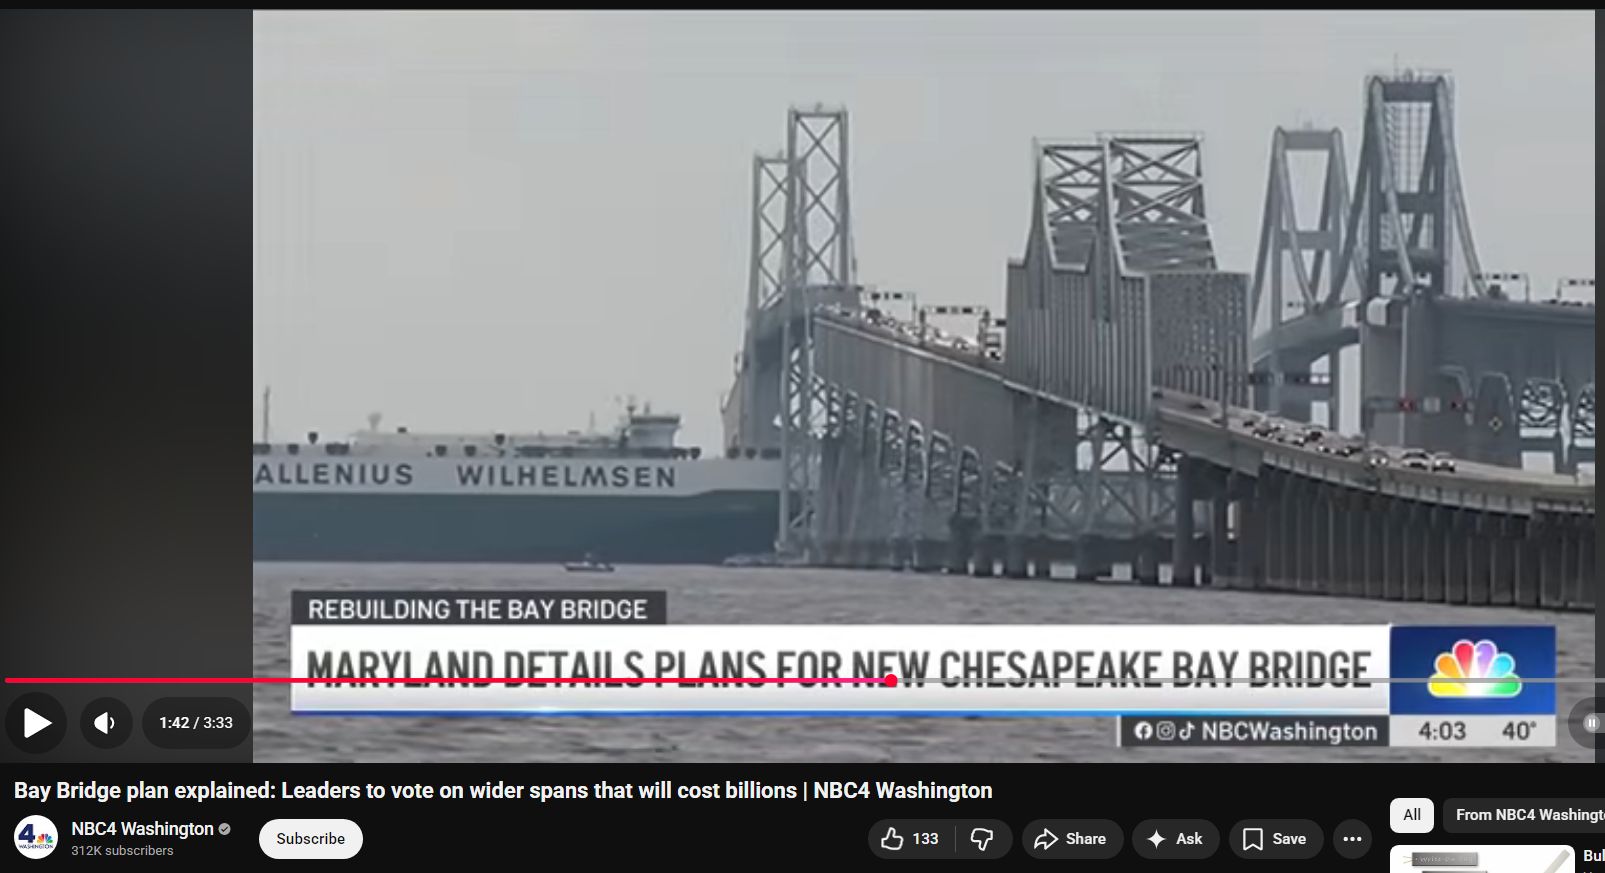The image size is (1605, 873).
Task: Open the more actions ellipsis menu
Action: click(1352, 839)
